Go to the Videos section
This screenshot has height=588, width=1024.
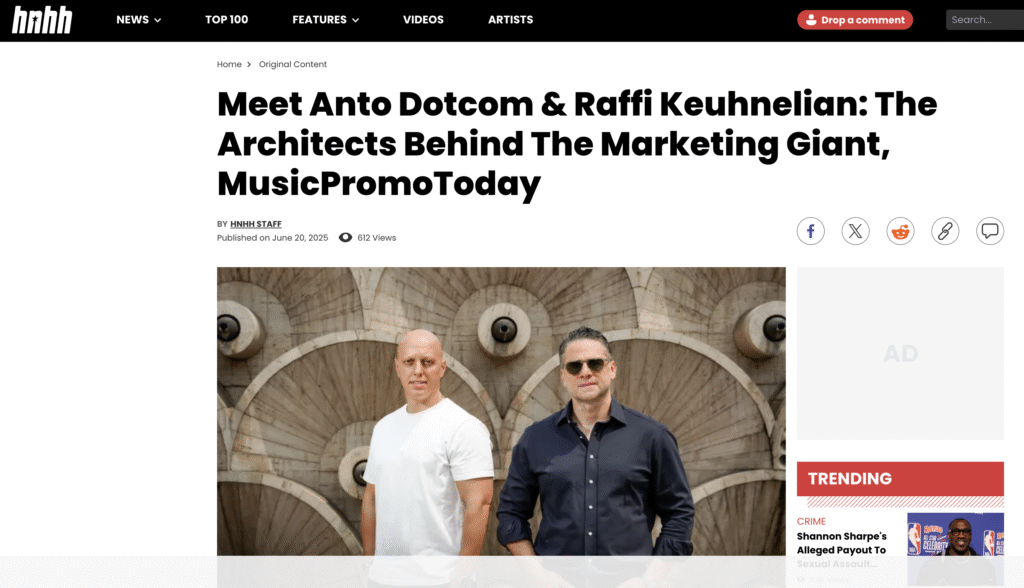pyautogui.click(x=423, y=20)
